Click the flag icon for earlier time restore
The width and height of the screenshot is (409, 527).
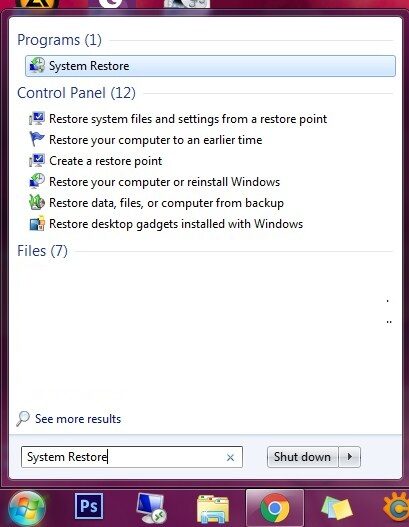(x=37, y=139)
